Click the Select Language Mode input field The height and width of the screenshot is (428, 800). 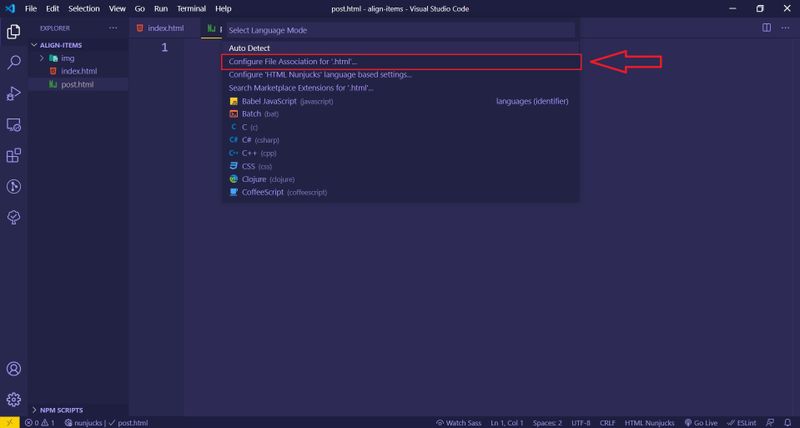tap(400, 31)
